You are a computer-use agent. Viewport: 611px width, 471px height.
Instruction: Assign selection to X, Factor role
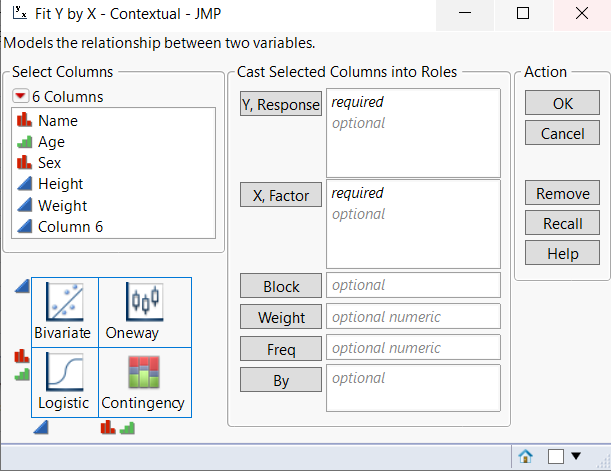coord(280,195)
